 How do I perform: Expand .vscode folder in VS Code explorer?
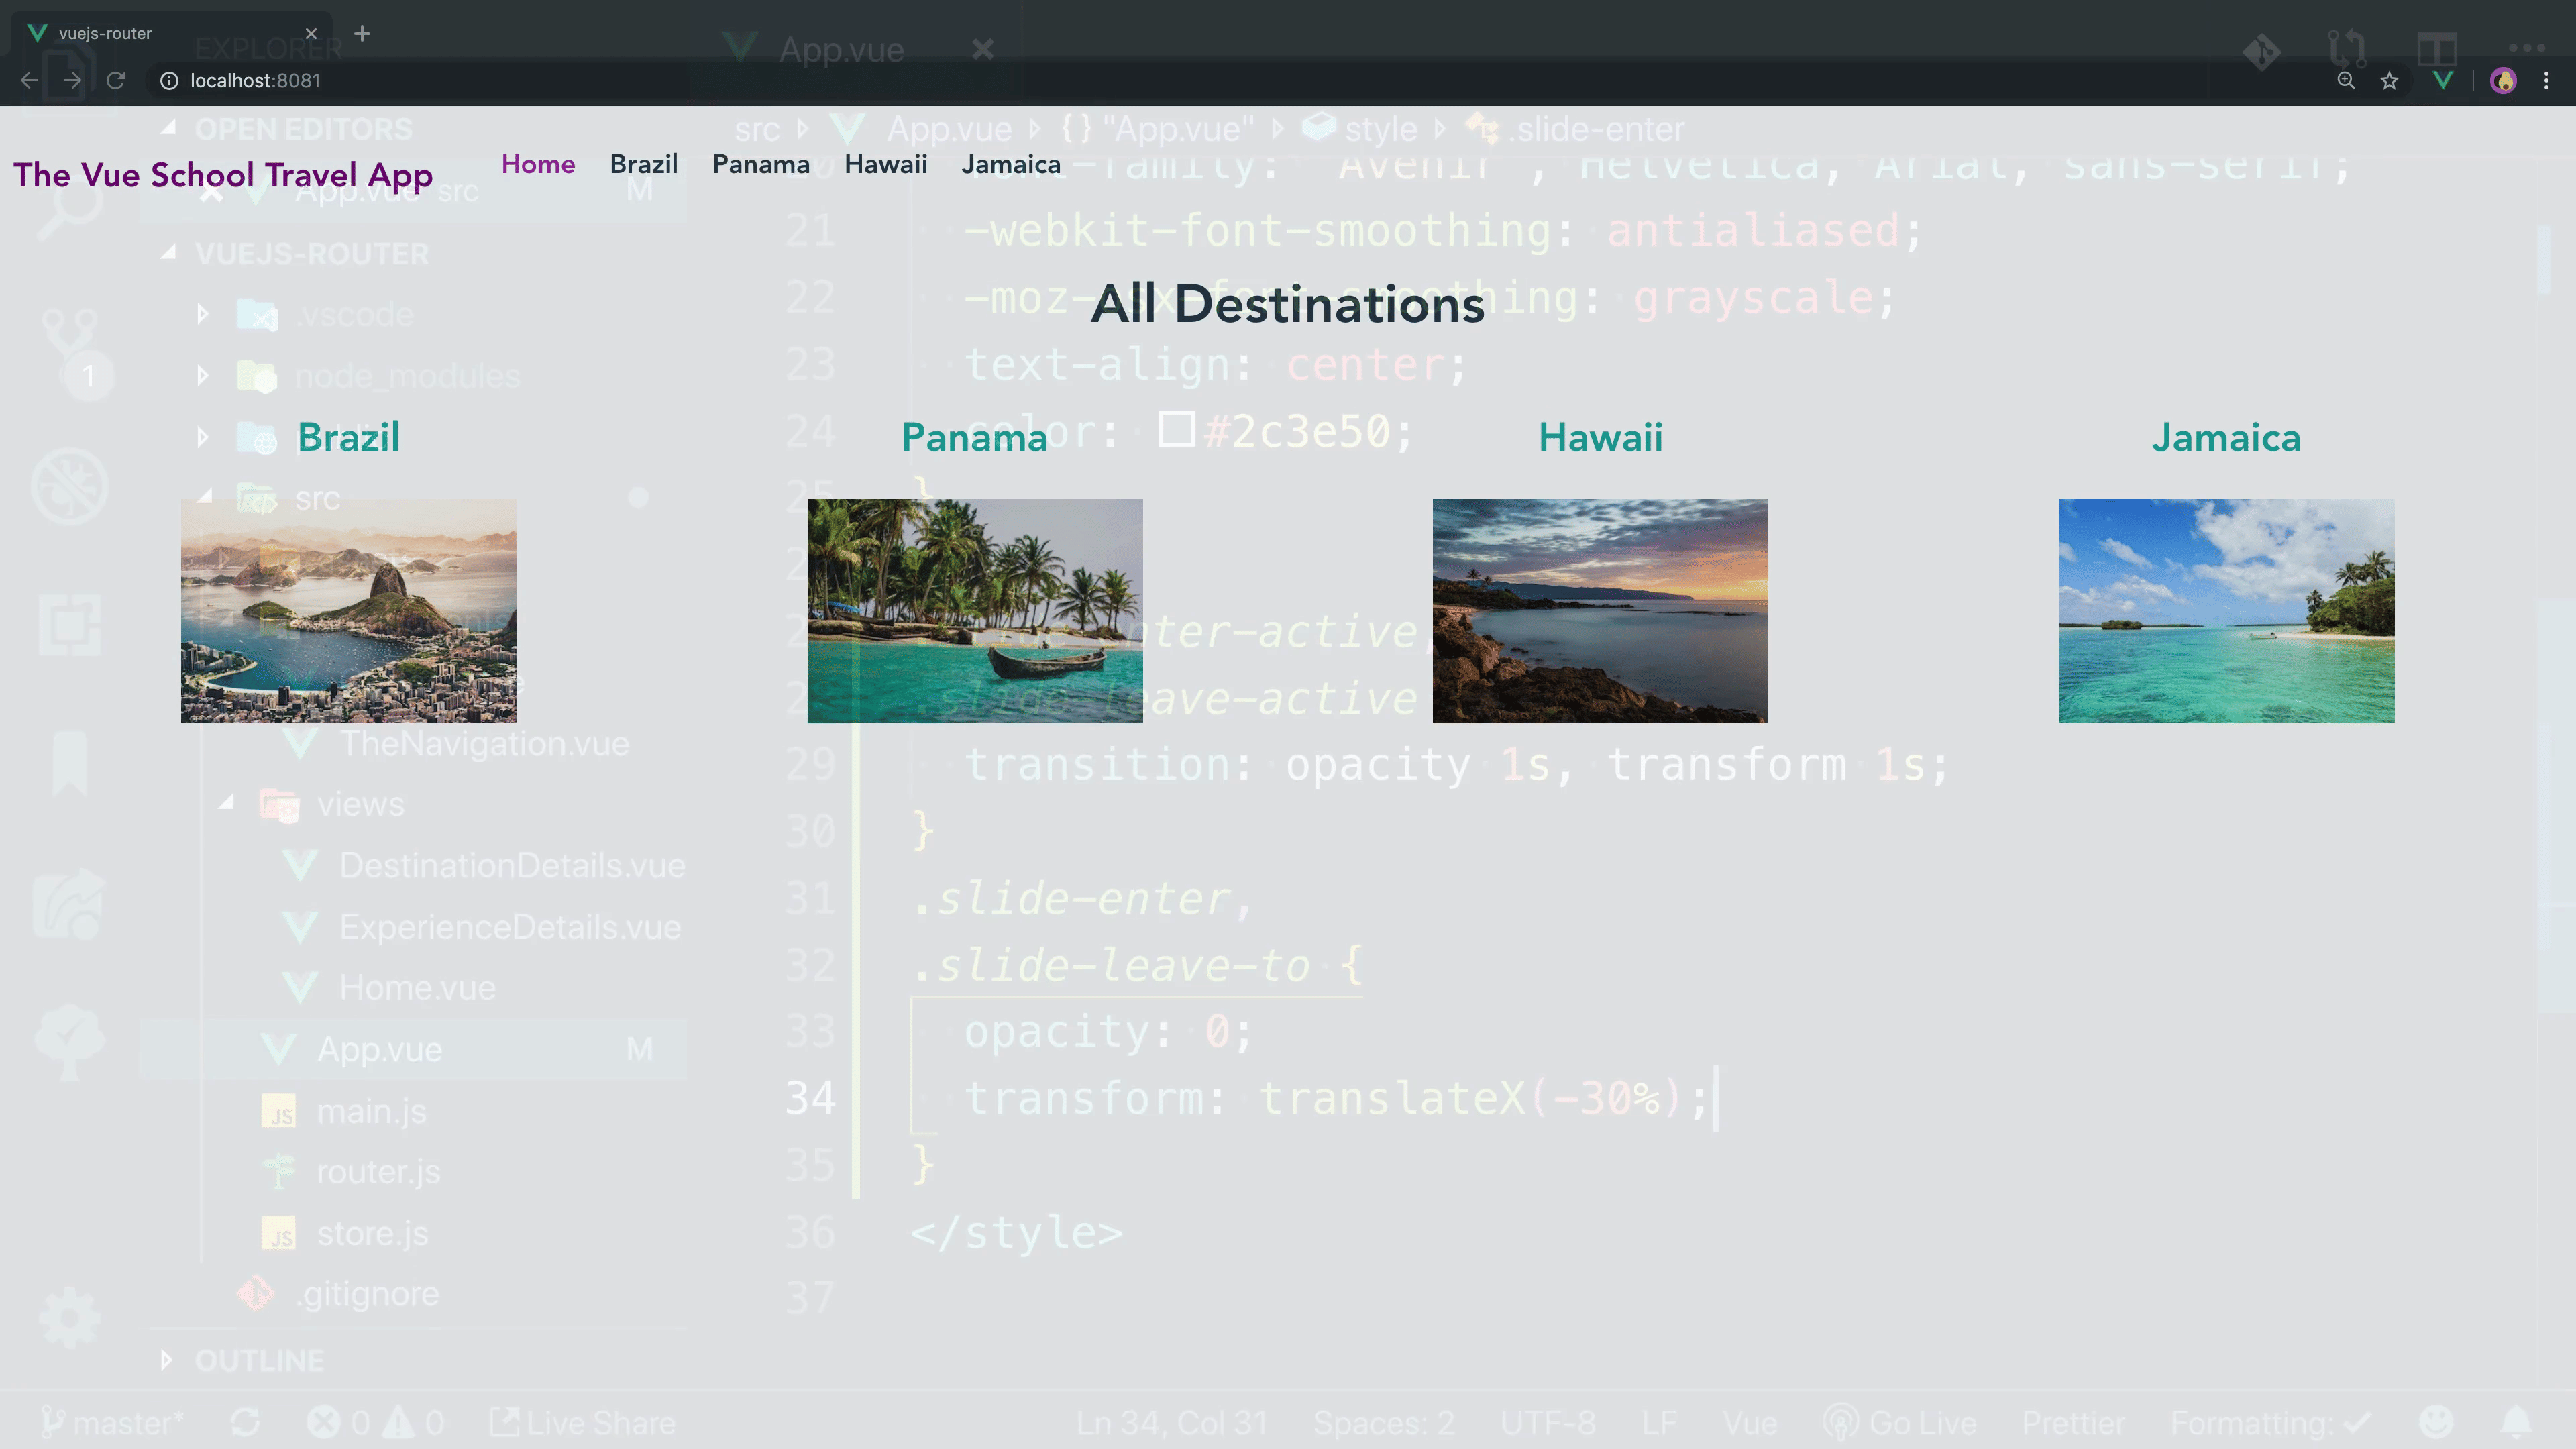(x=203, y=314)
